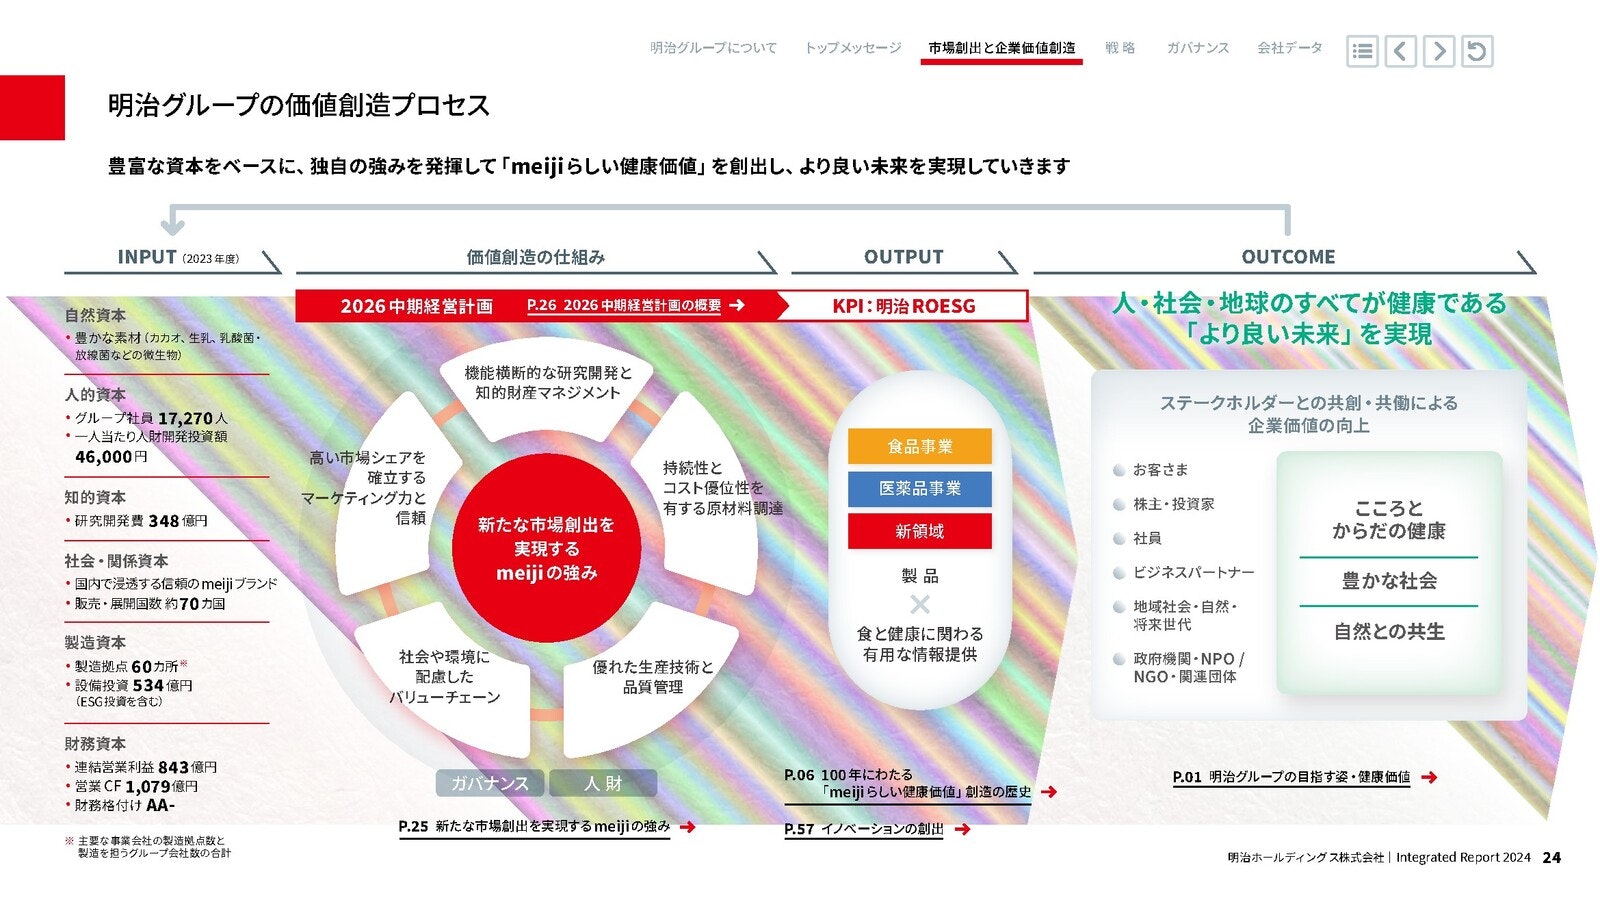The width and height of the screenshot is (1600, 900).
Task: Open ガバナンス tab in top navigation
Action: coord(1197,48)
